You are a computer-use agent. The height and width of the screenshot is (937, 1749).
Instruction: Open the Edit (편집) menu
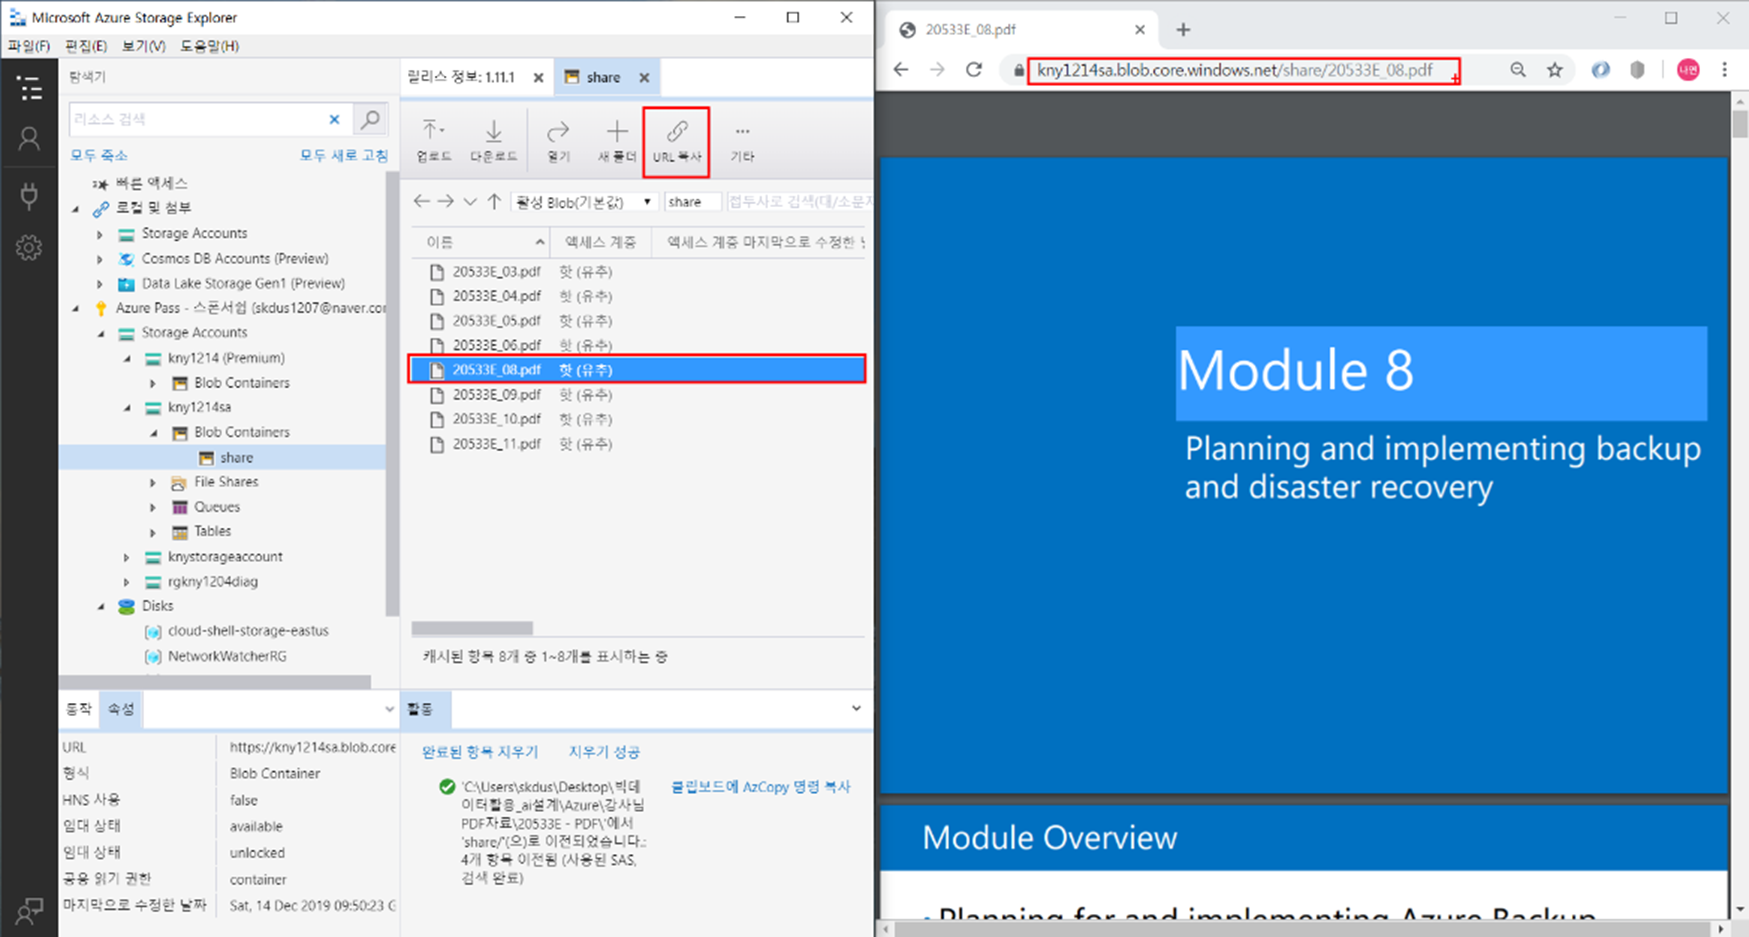[x=86, y=46]
